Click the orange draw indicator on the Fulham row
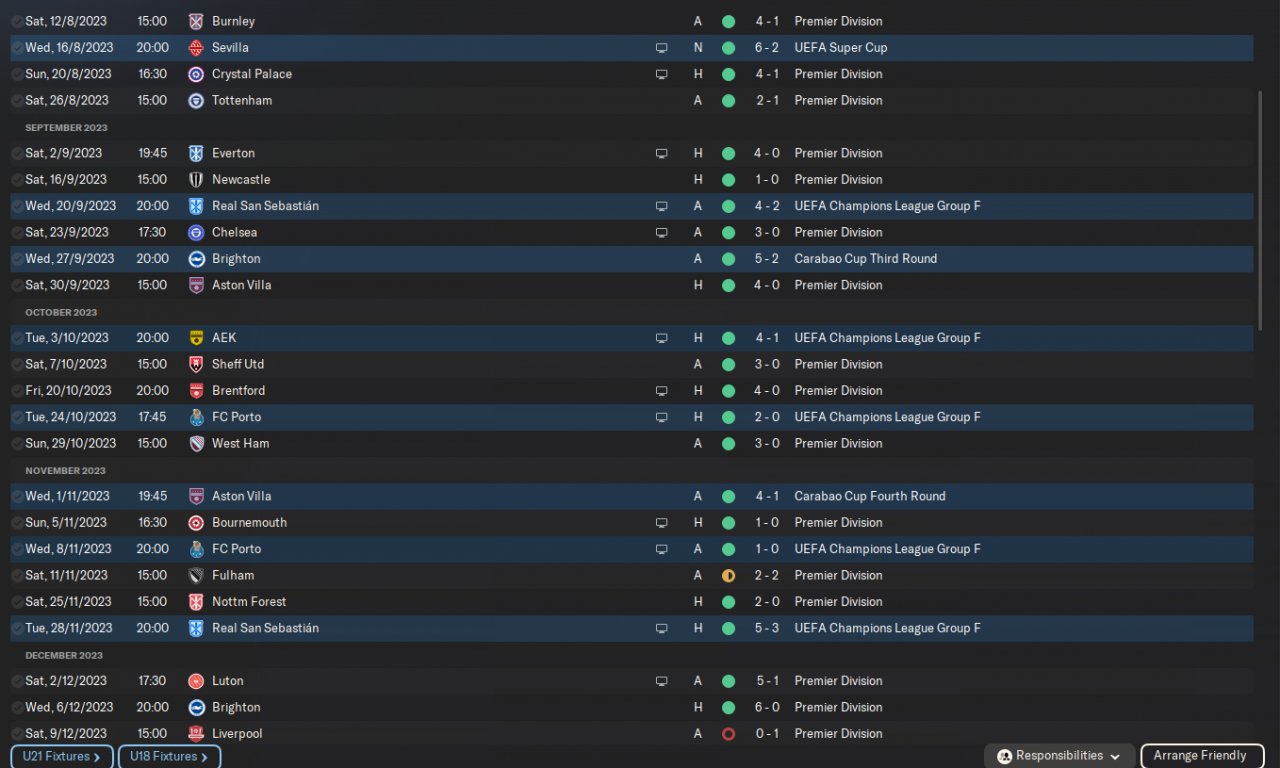The image size is (1280, 768). [728, 575]
